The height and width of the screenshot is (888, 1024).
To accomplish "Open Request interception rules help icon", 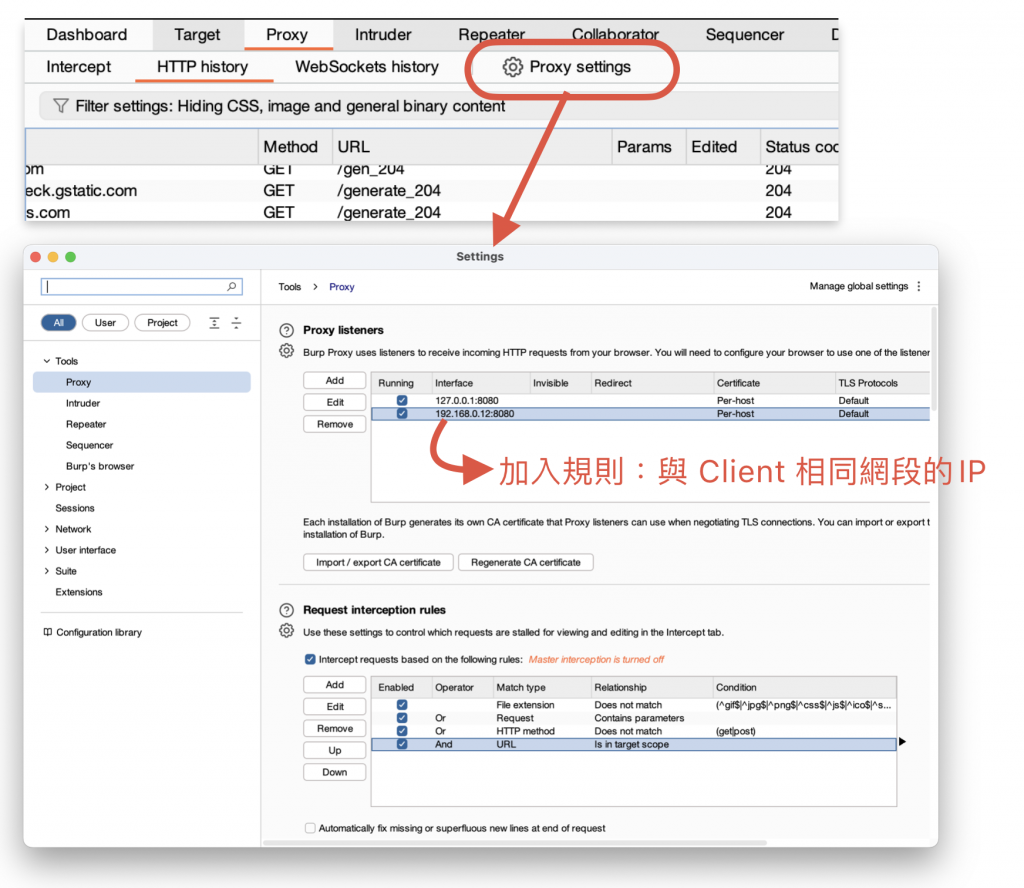I will pos(287,610).
